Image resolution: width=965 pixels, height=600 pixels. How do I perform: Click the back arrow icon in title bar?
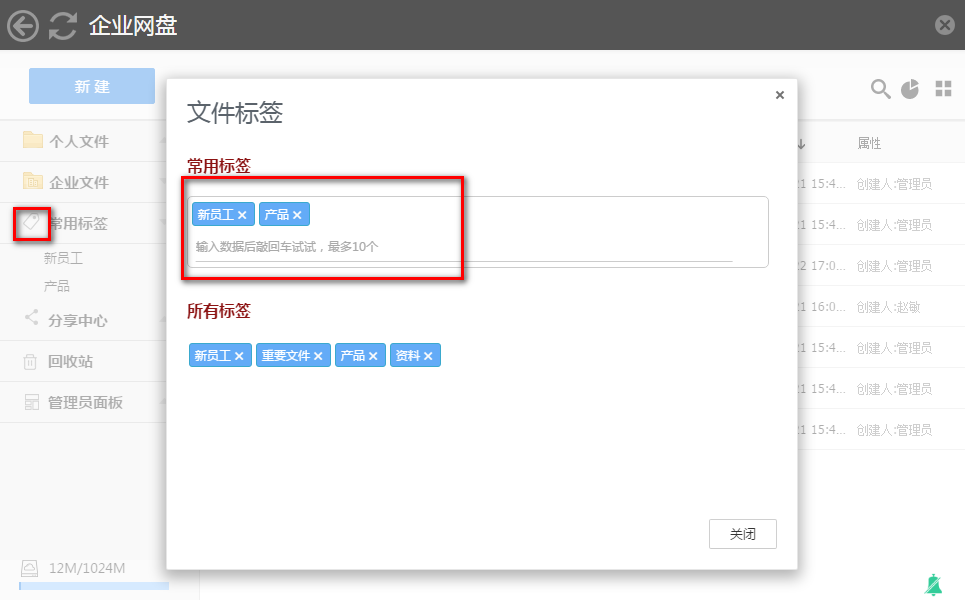(x=23, y=25)
